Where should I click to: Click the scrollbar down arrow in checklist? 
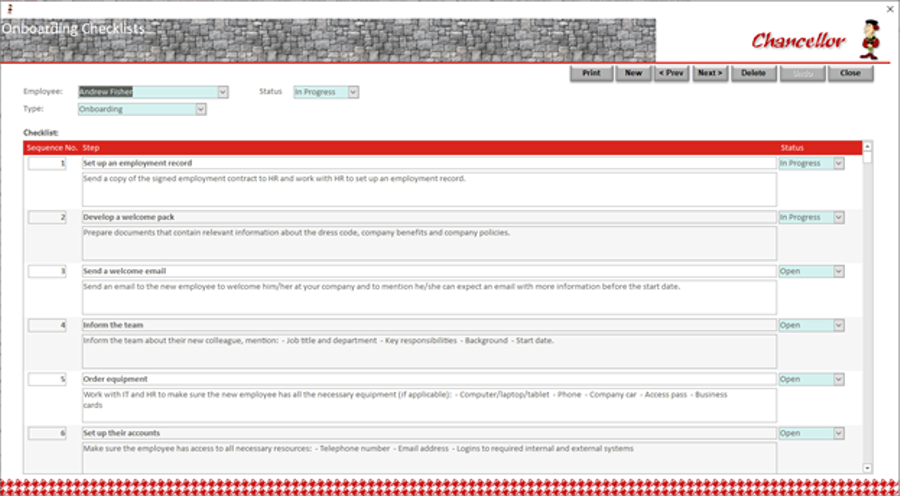pyautogui.click(x=867, y=468)
